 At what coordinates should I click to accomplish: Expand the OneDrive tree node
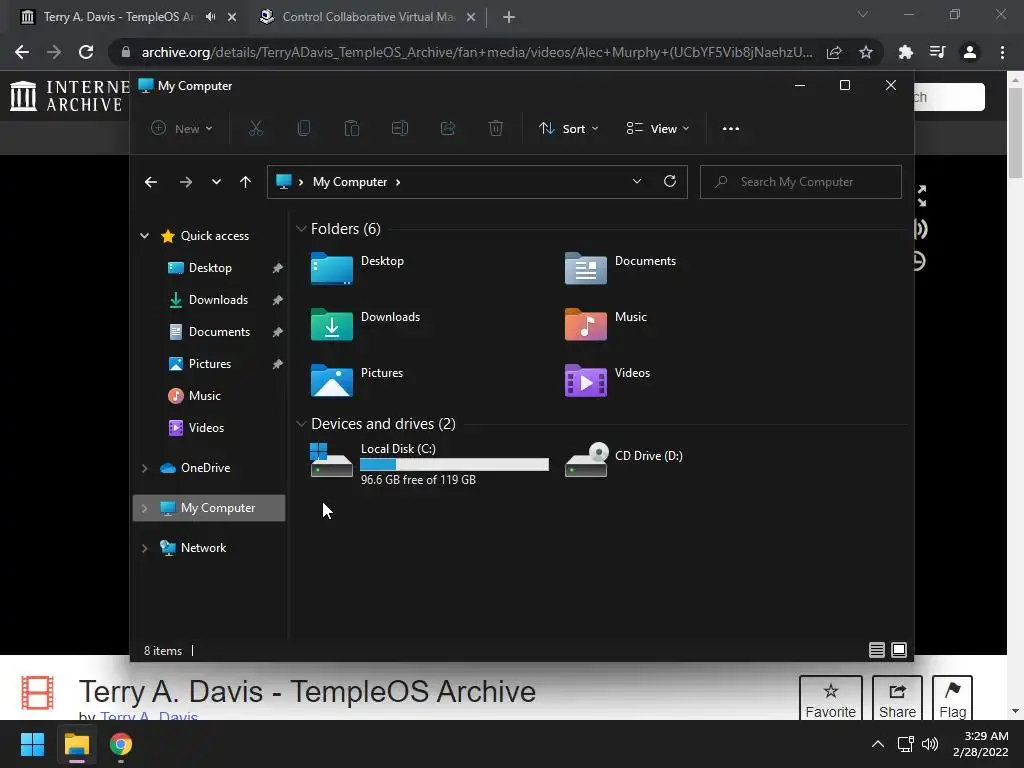tap(144, 468)
